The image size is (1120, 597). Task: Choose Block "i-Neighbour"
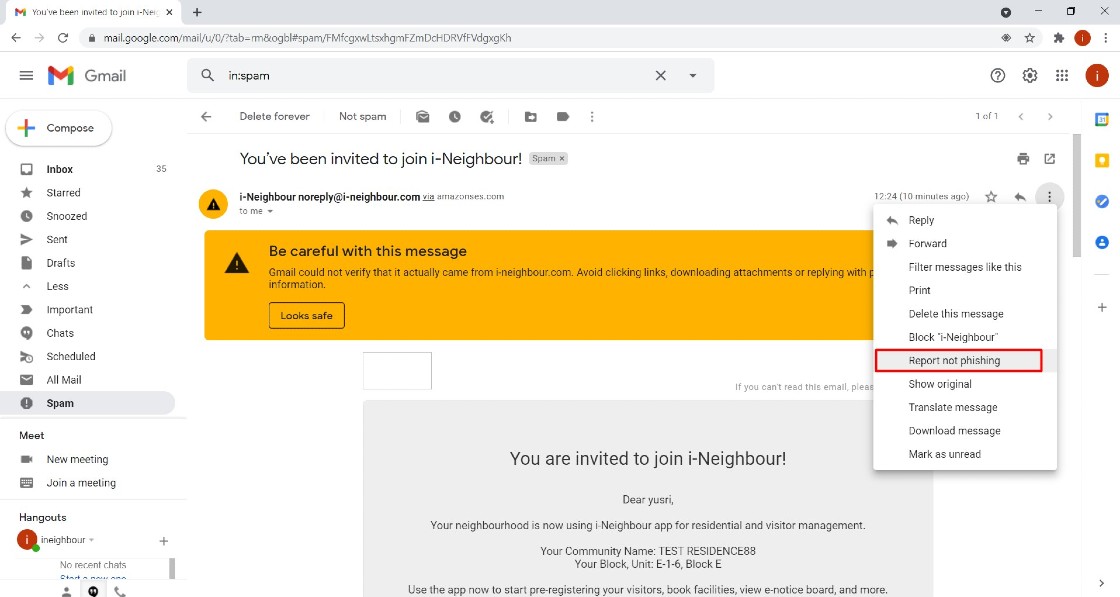point(965,337)
